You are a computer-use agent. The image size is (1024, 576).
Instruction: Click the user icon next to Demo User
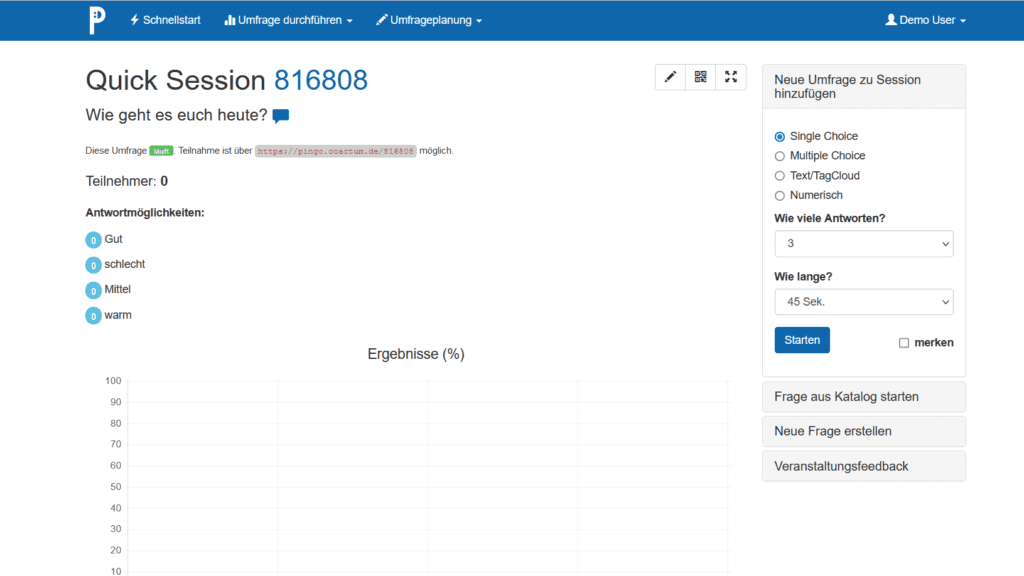pos(890,18)
